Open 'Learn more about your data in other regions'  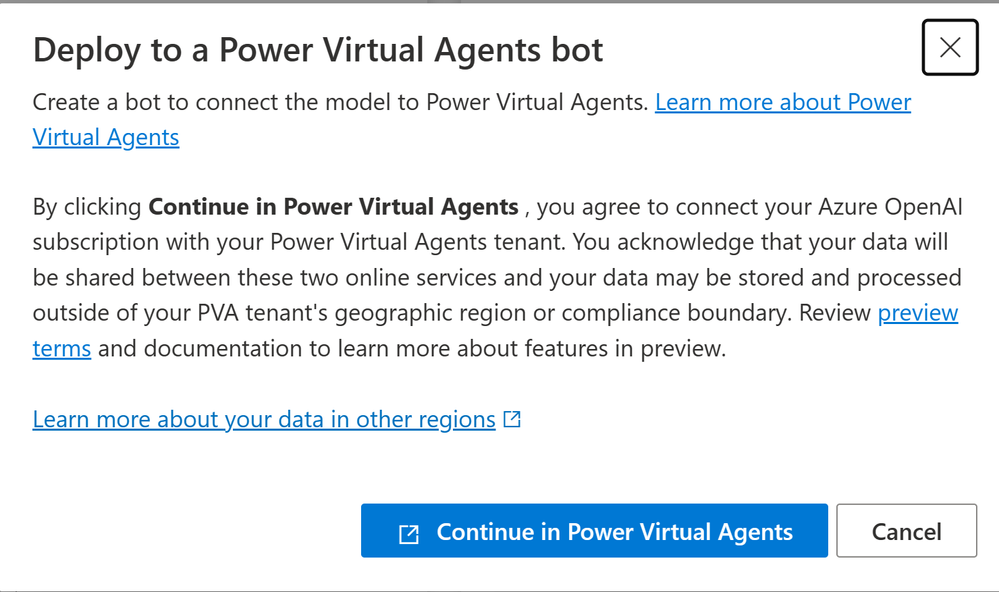[x=264, y=419]
